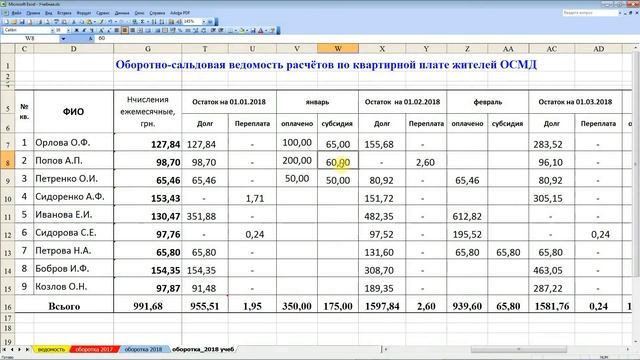This screenshot has width=640, height=360.
Task: Open the Правка menu
Action: [x=33, y=13]
